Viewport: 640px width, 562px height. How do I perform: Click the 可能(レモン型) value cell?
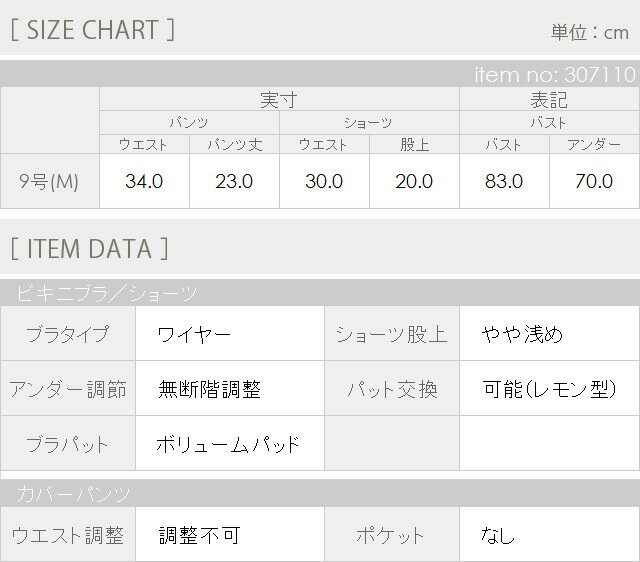click(549, 389)
